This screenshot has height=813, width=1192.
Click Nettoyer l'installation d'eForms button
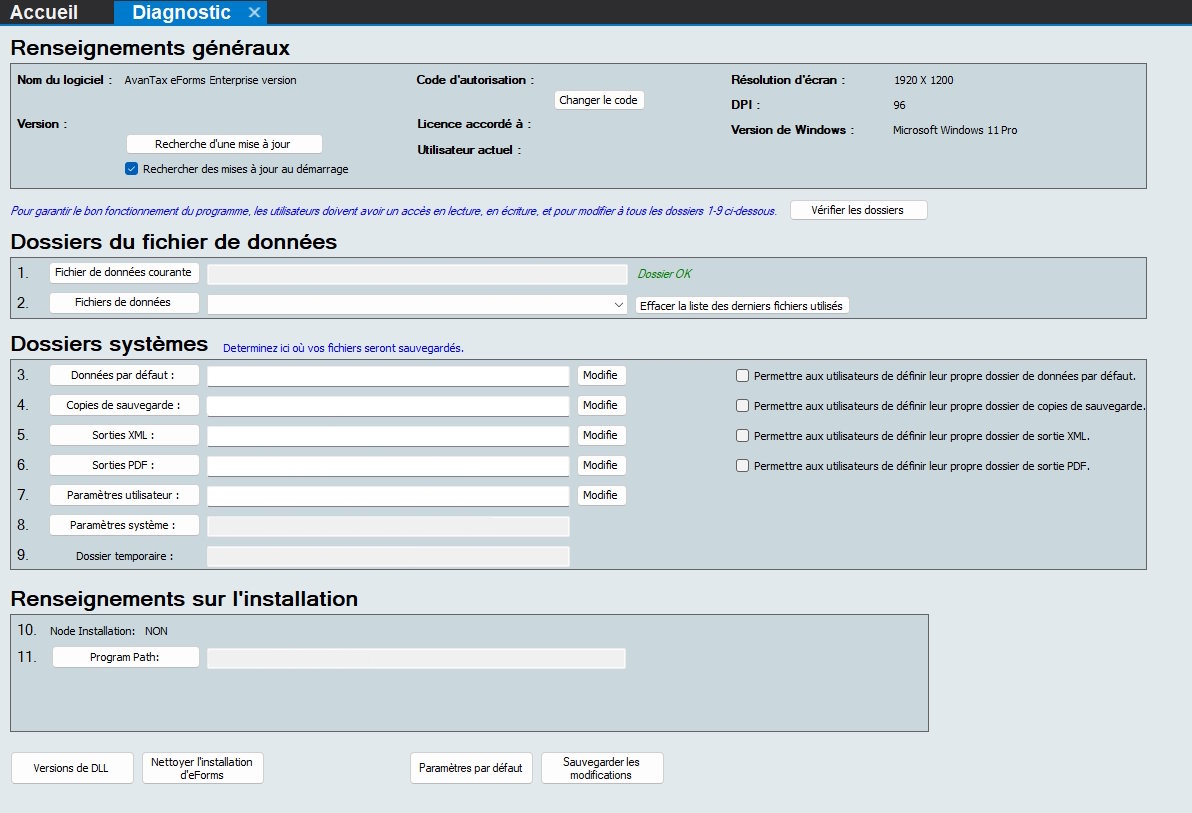pyautogui.click(x=202, y=768)
